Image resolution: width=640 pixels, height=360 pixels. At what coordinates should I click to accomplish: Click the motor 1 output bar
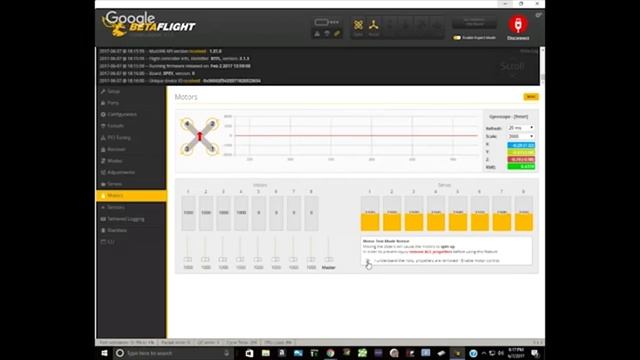(188, 213)
